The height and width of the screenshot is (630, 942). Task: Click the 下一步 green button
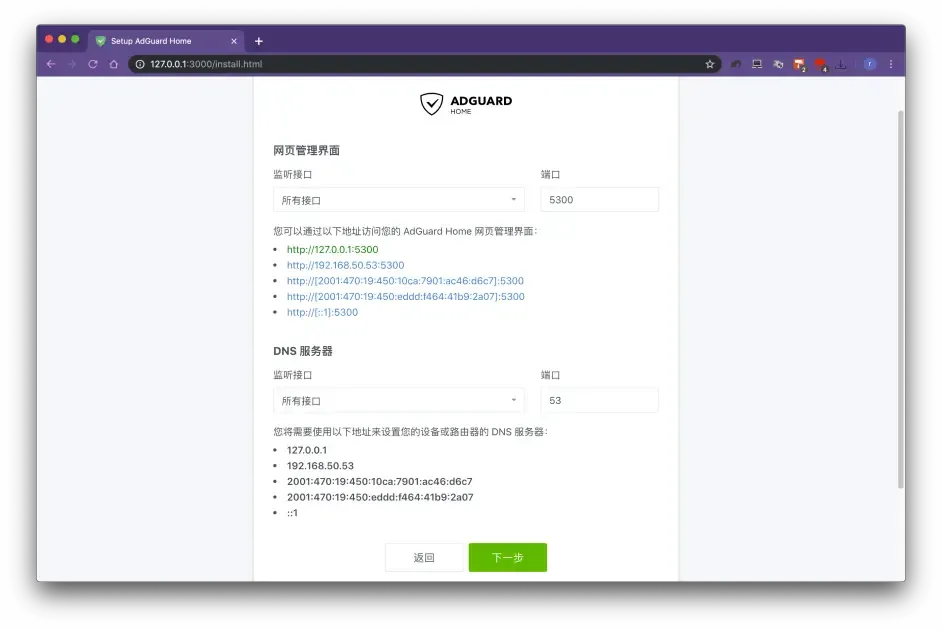[x=507, y=558]
